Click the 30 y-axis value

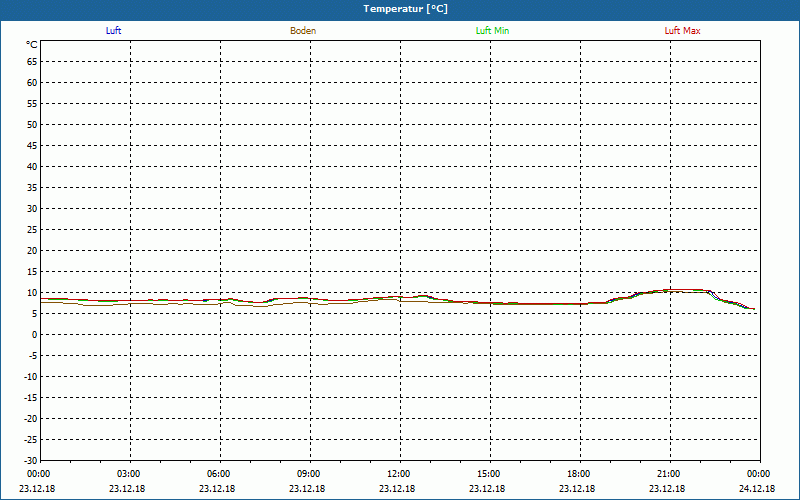[x=32, y=209]
